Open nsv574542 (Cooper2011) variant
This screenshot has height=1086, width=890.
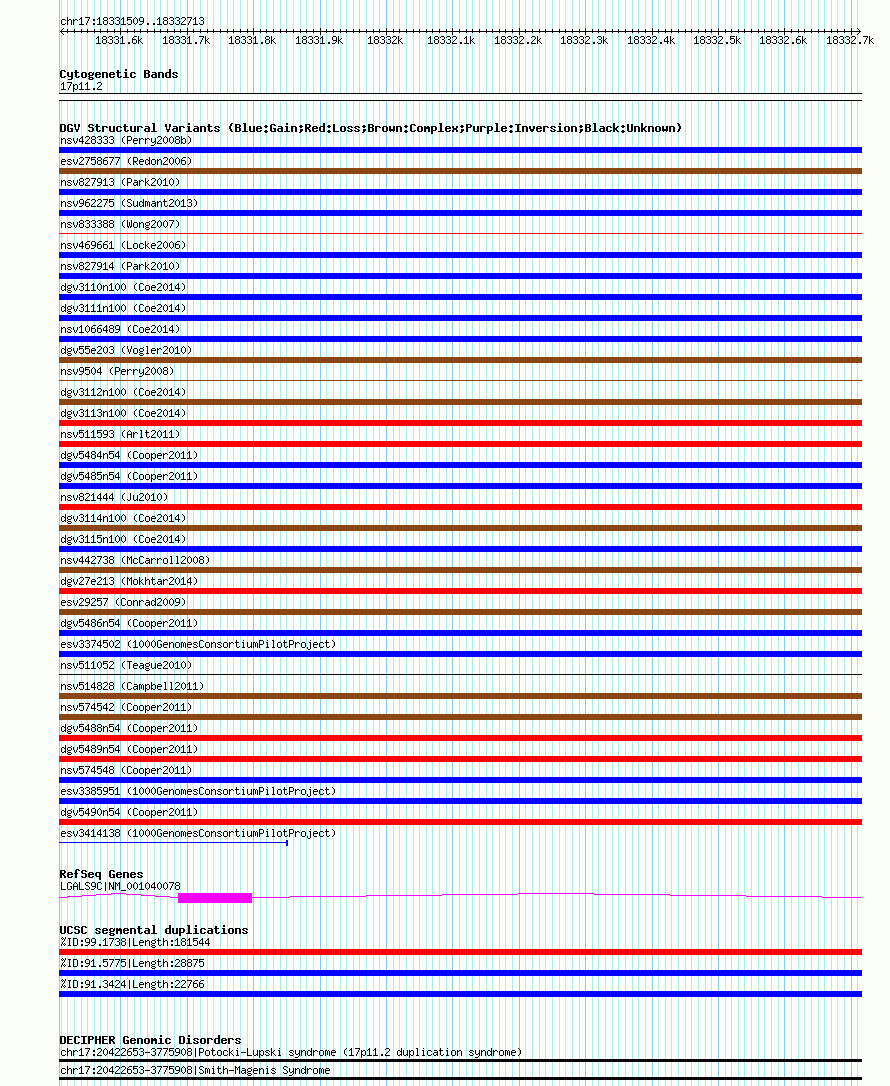point(126,707)
